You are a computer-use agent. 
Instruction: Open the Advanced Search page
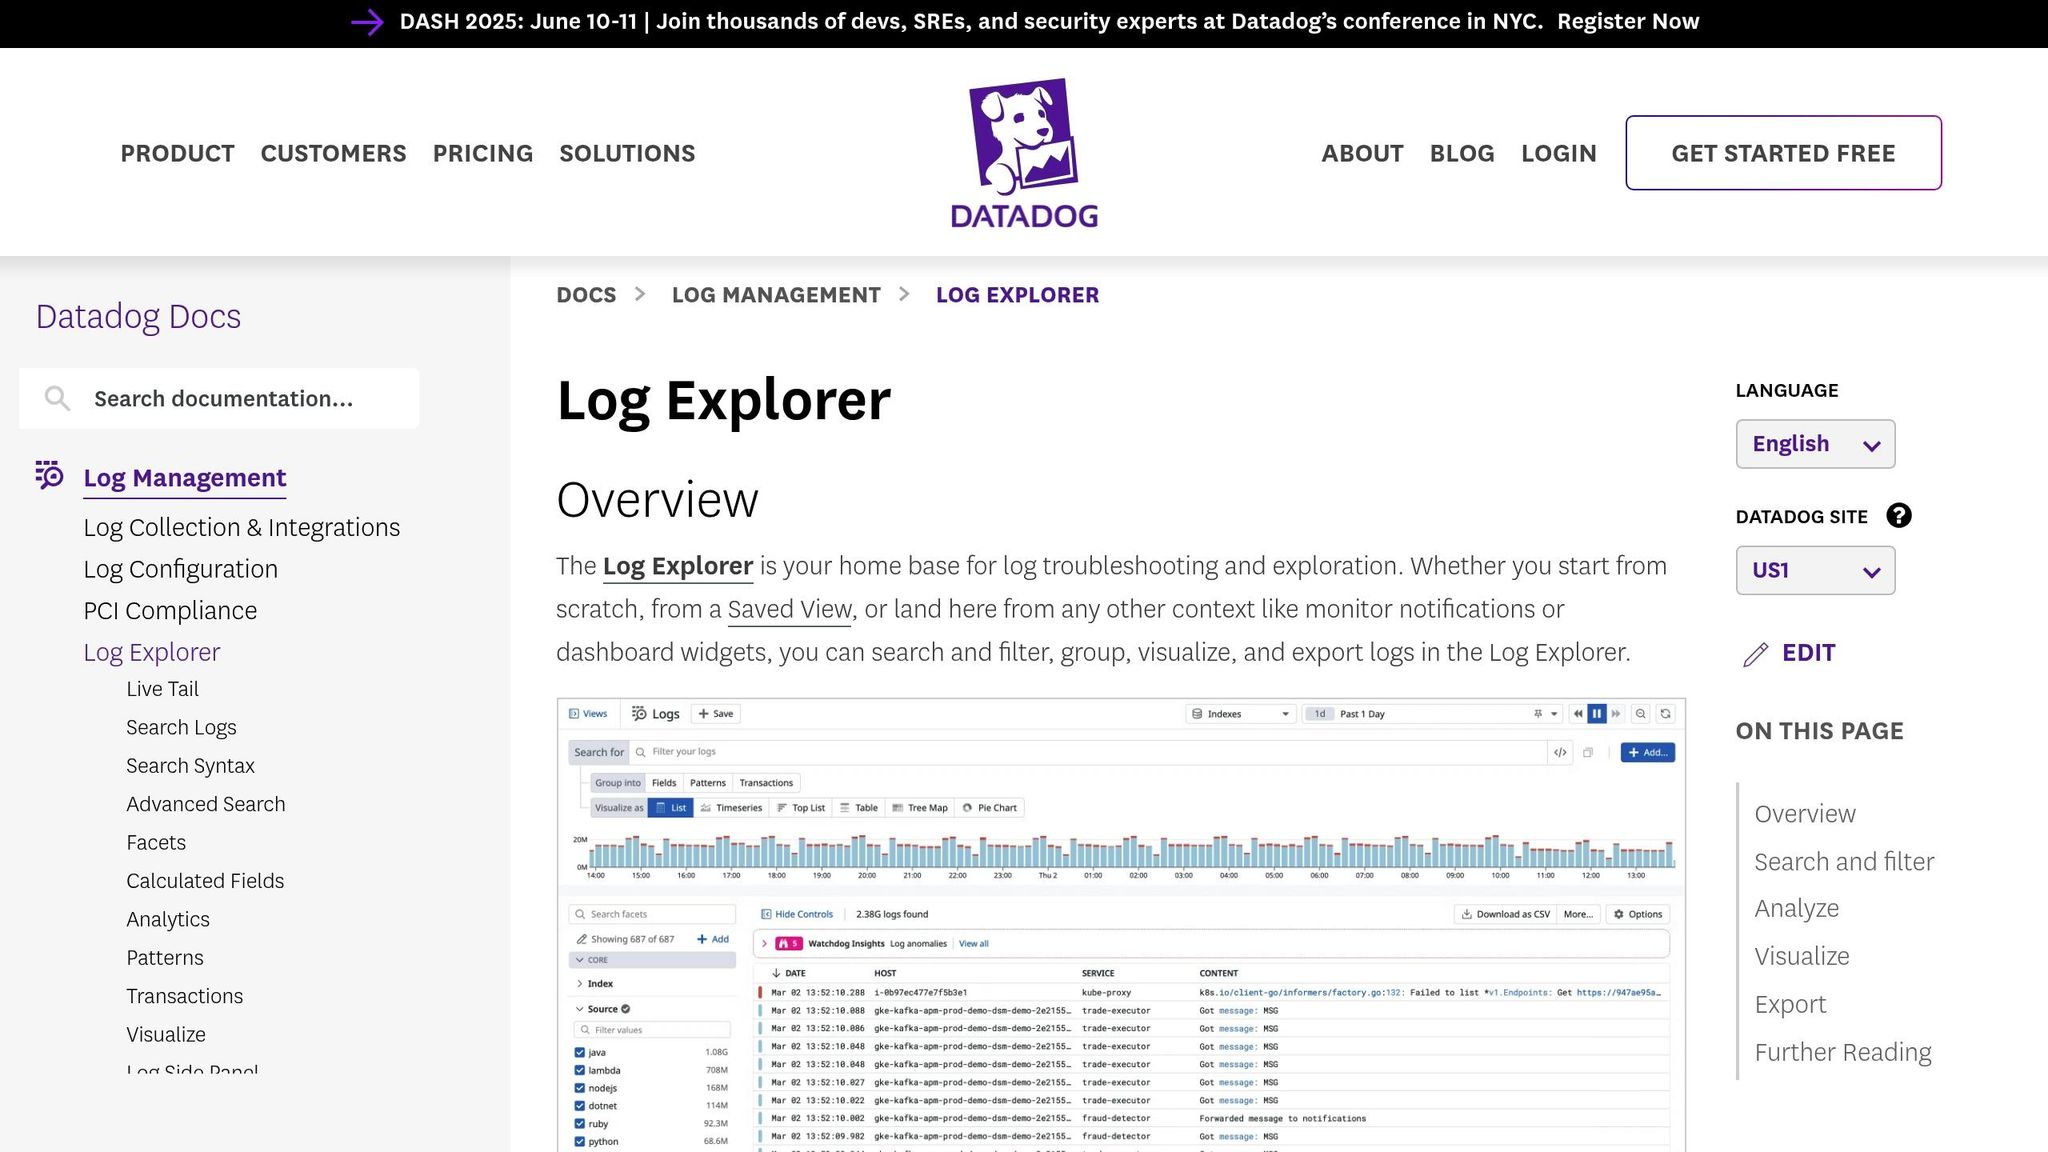pyautogui.click(x=206, y=804)
